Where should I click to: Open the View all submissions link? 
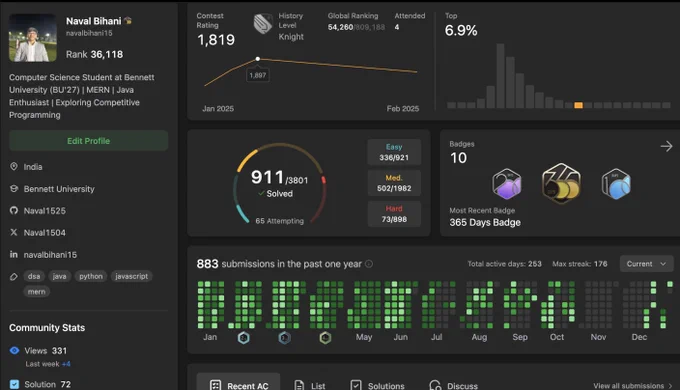pos(633,386)
